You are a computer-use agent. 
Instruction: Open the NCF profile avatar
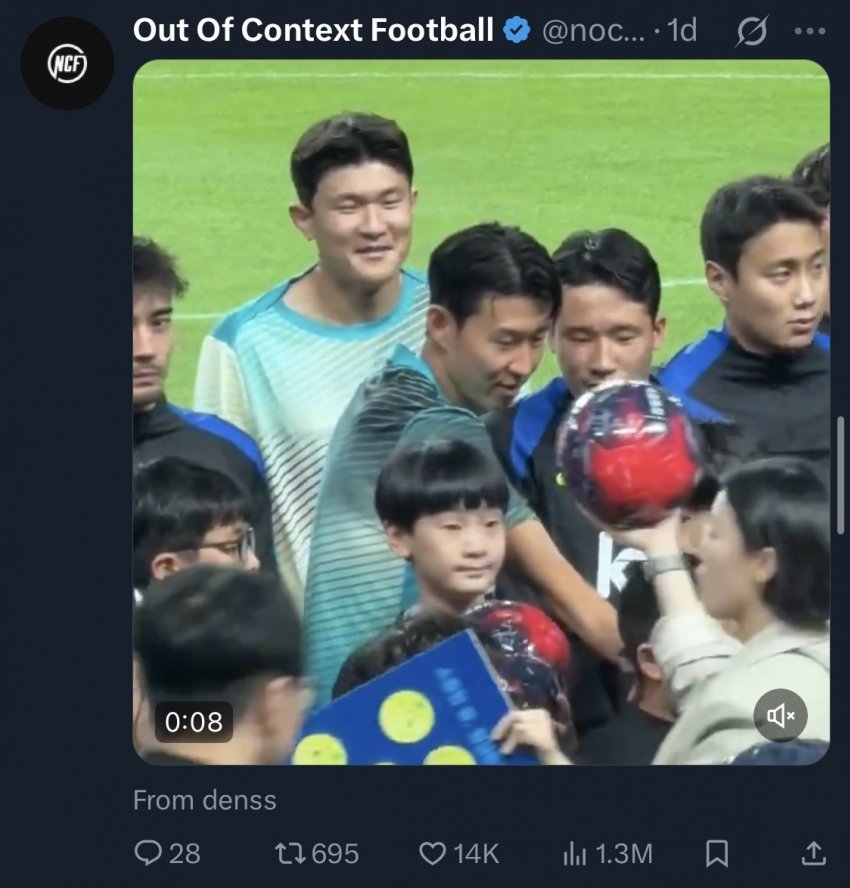click(x=67, y=63)
